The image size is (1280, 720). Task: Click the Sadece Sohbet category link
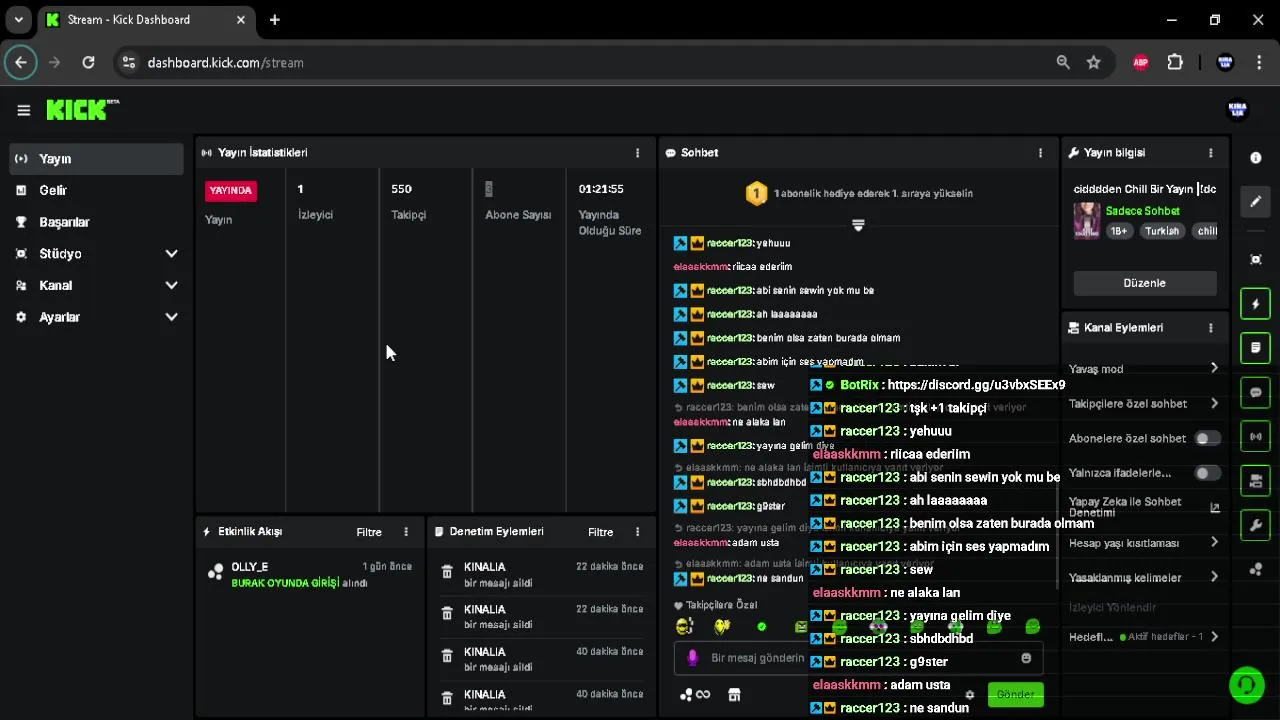click(1143, 211)
